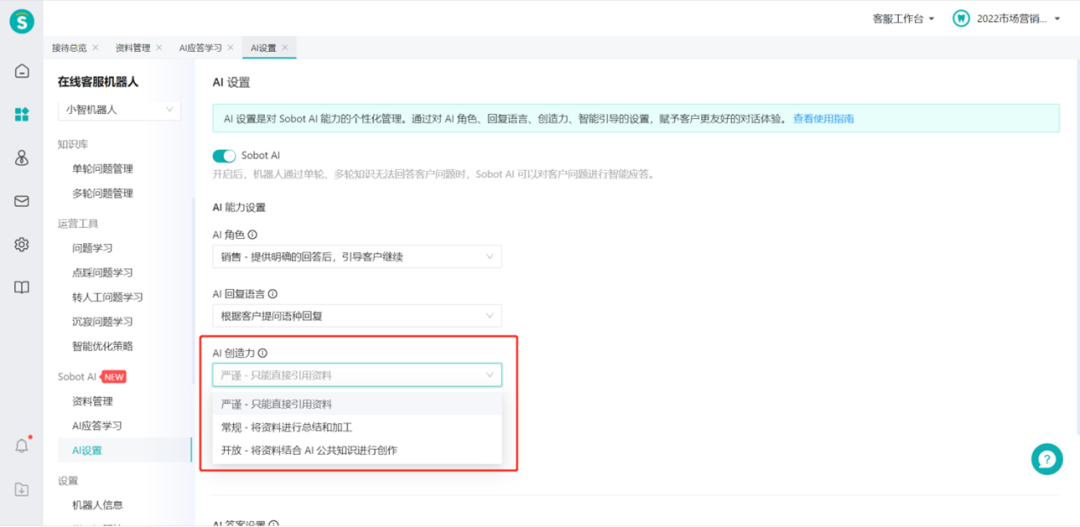This screenshot has width=1080, height=527.
Task: Open the 客服工作台 dropdown at top
Action: [903, 19]
